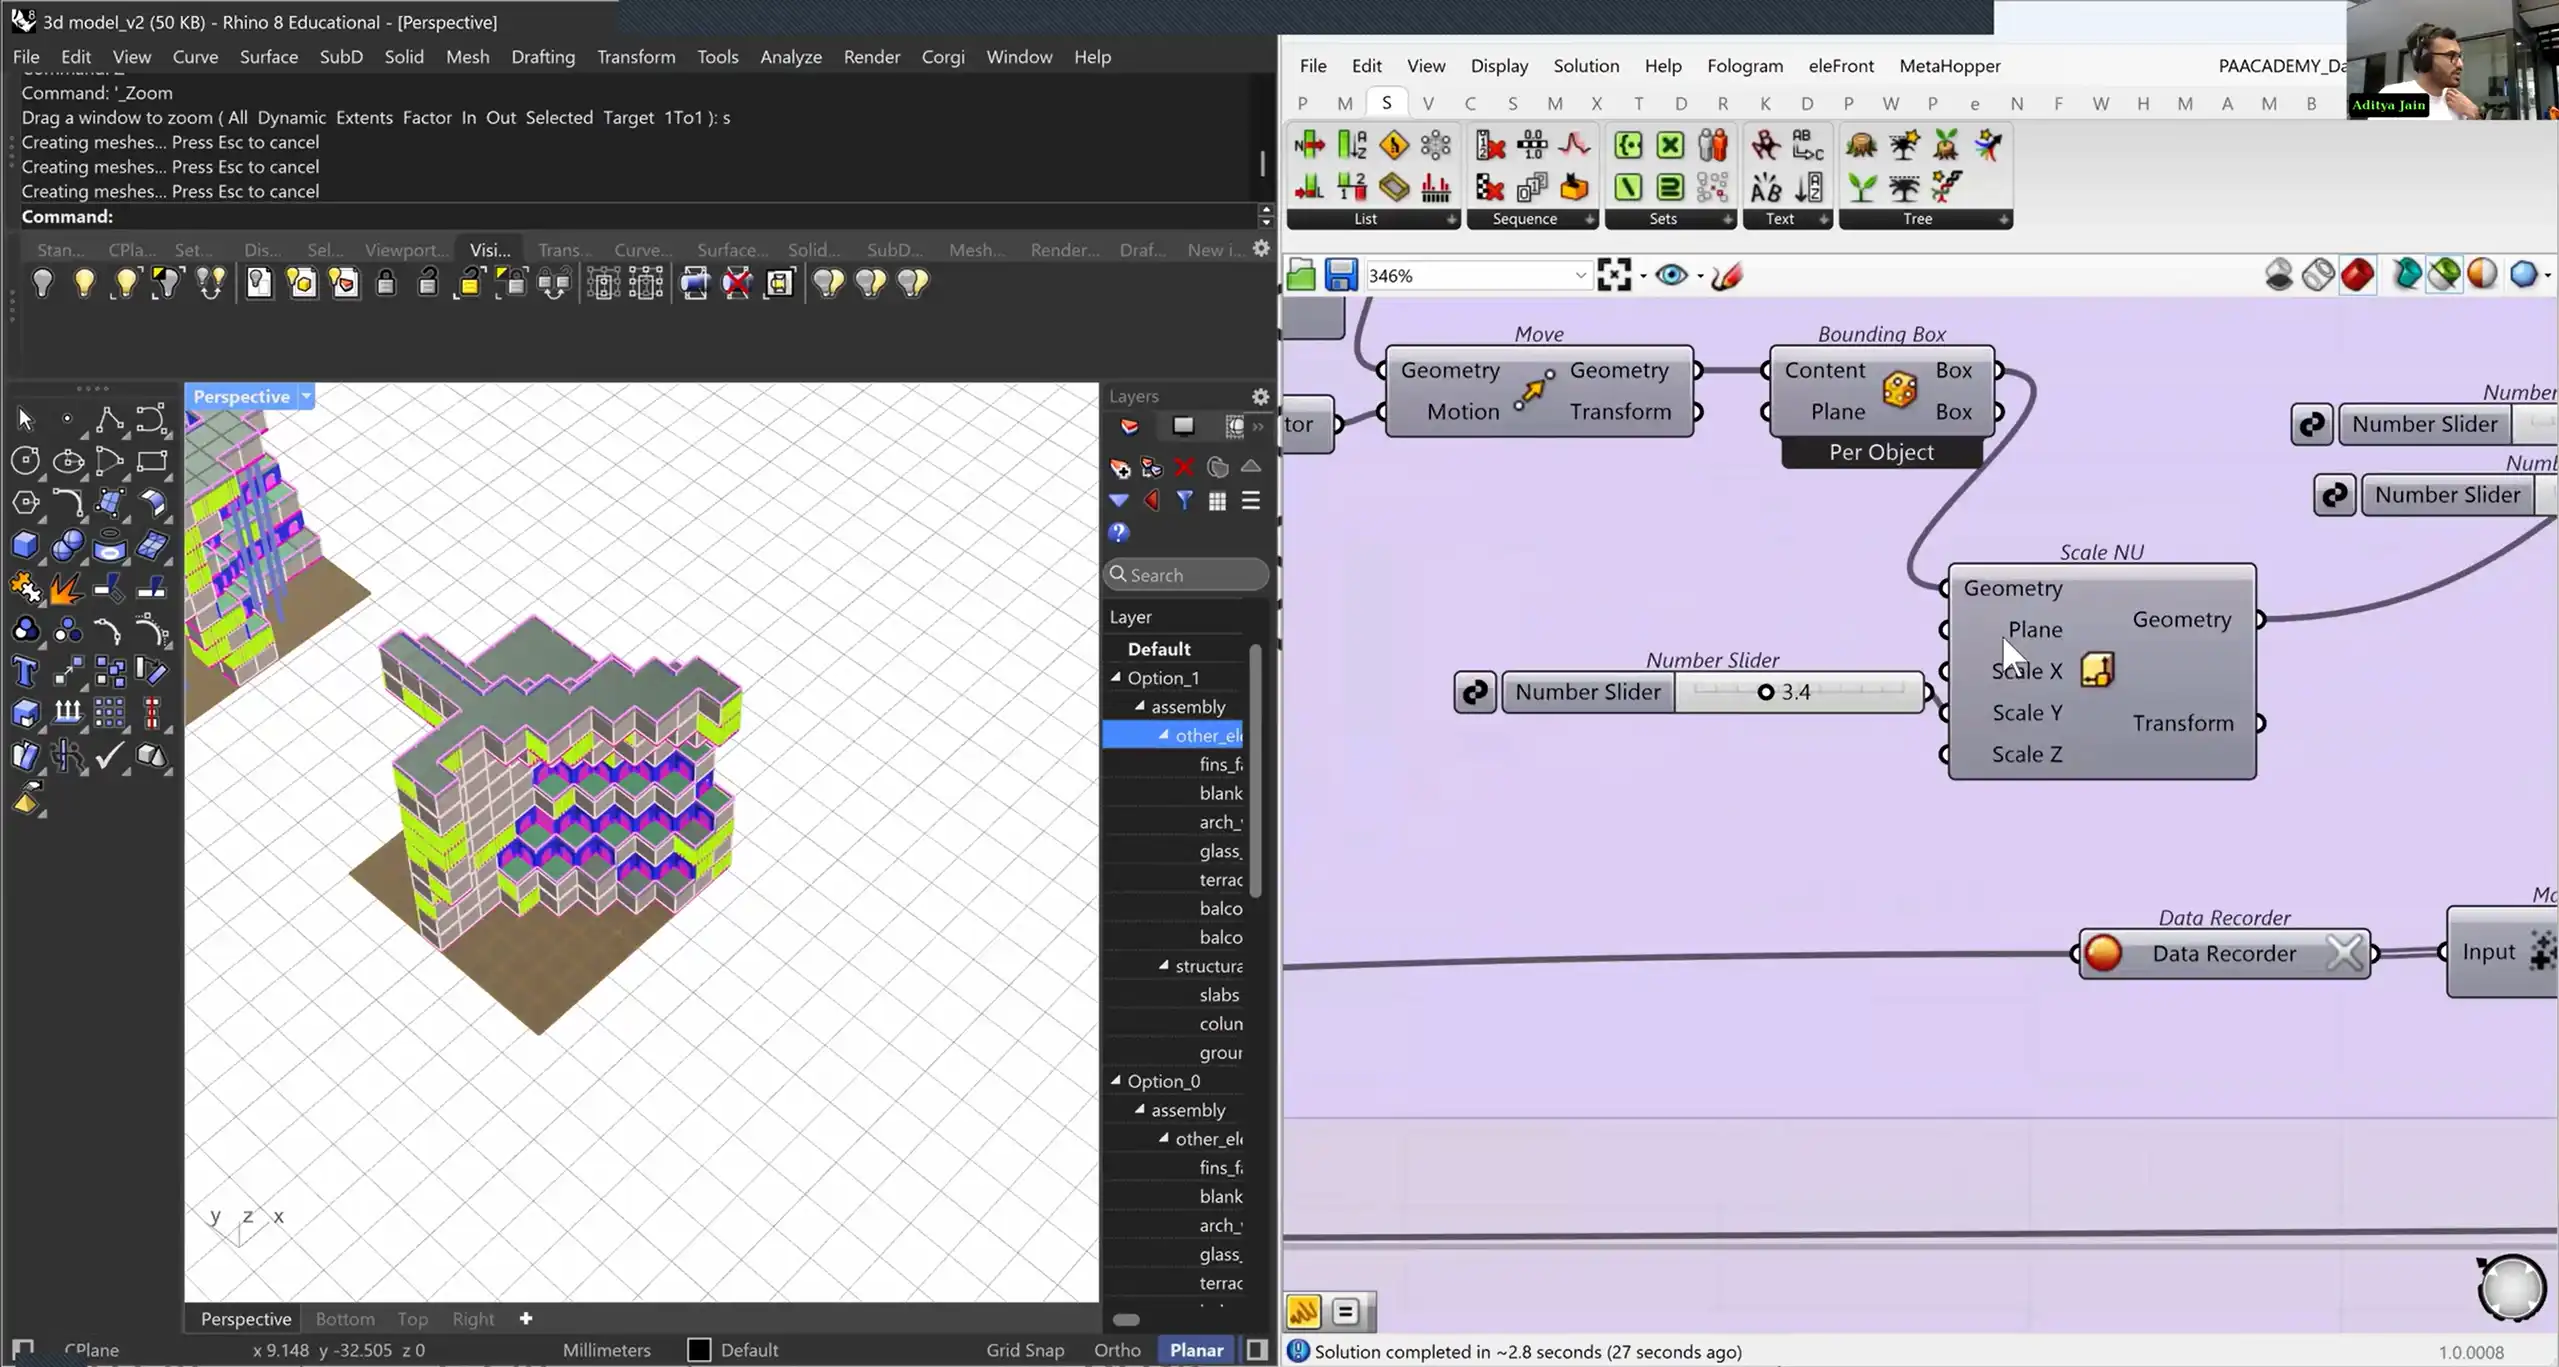Open the layer filter funnel icon

pyautogui.click(x=1185, y=501)
